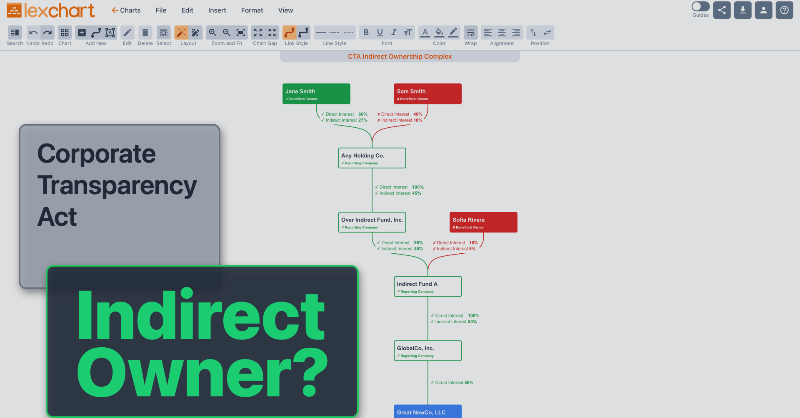Shrink the chart gap
This screenshot has height=418, width=800.
[x=272, y=33]
